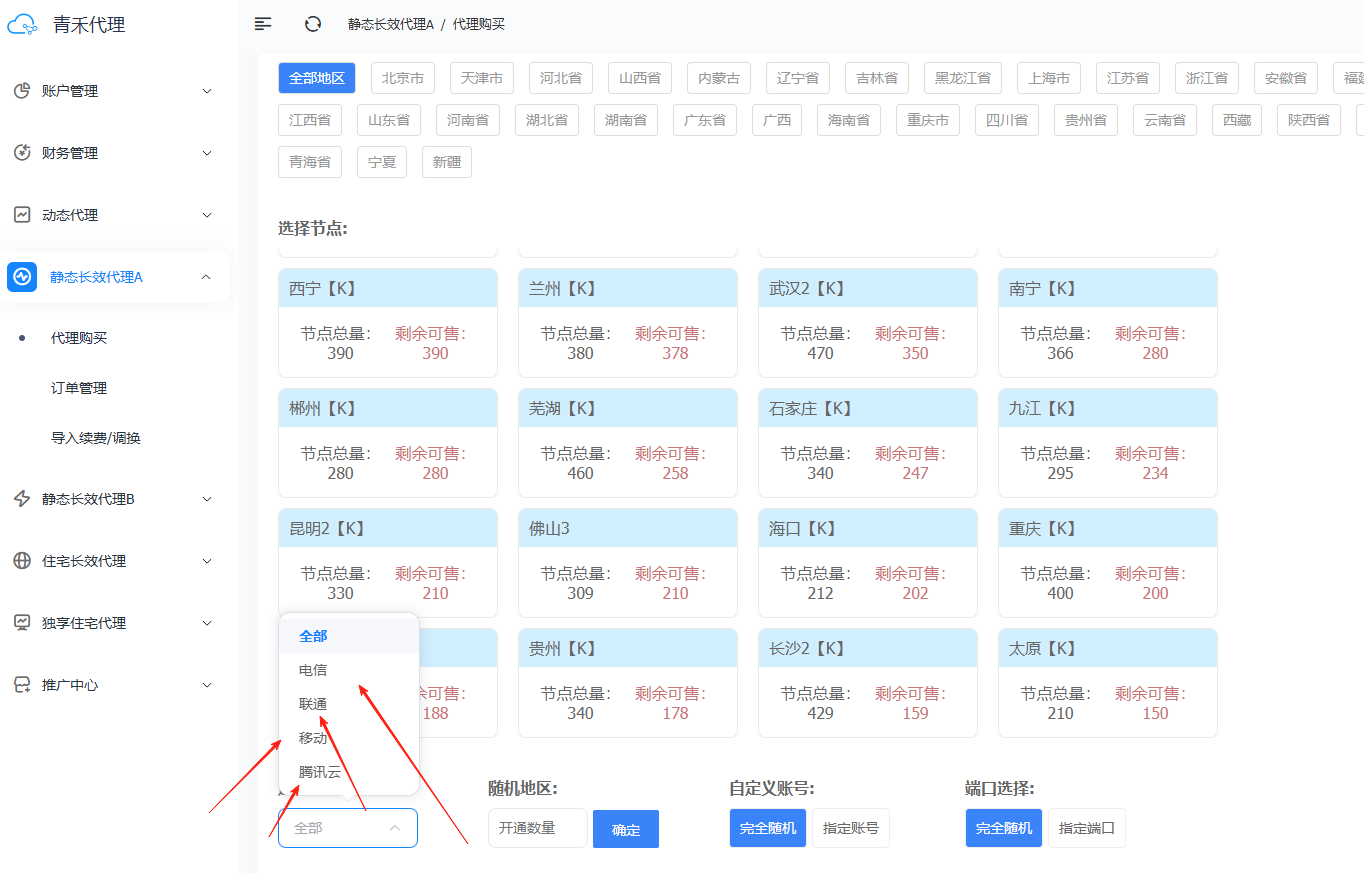Switch to 指定账号 option
Screen dimensions: 1364x873
point(850,828)
